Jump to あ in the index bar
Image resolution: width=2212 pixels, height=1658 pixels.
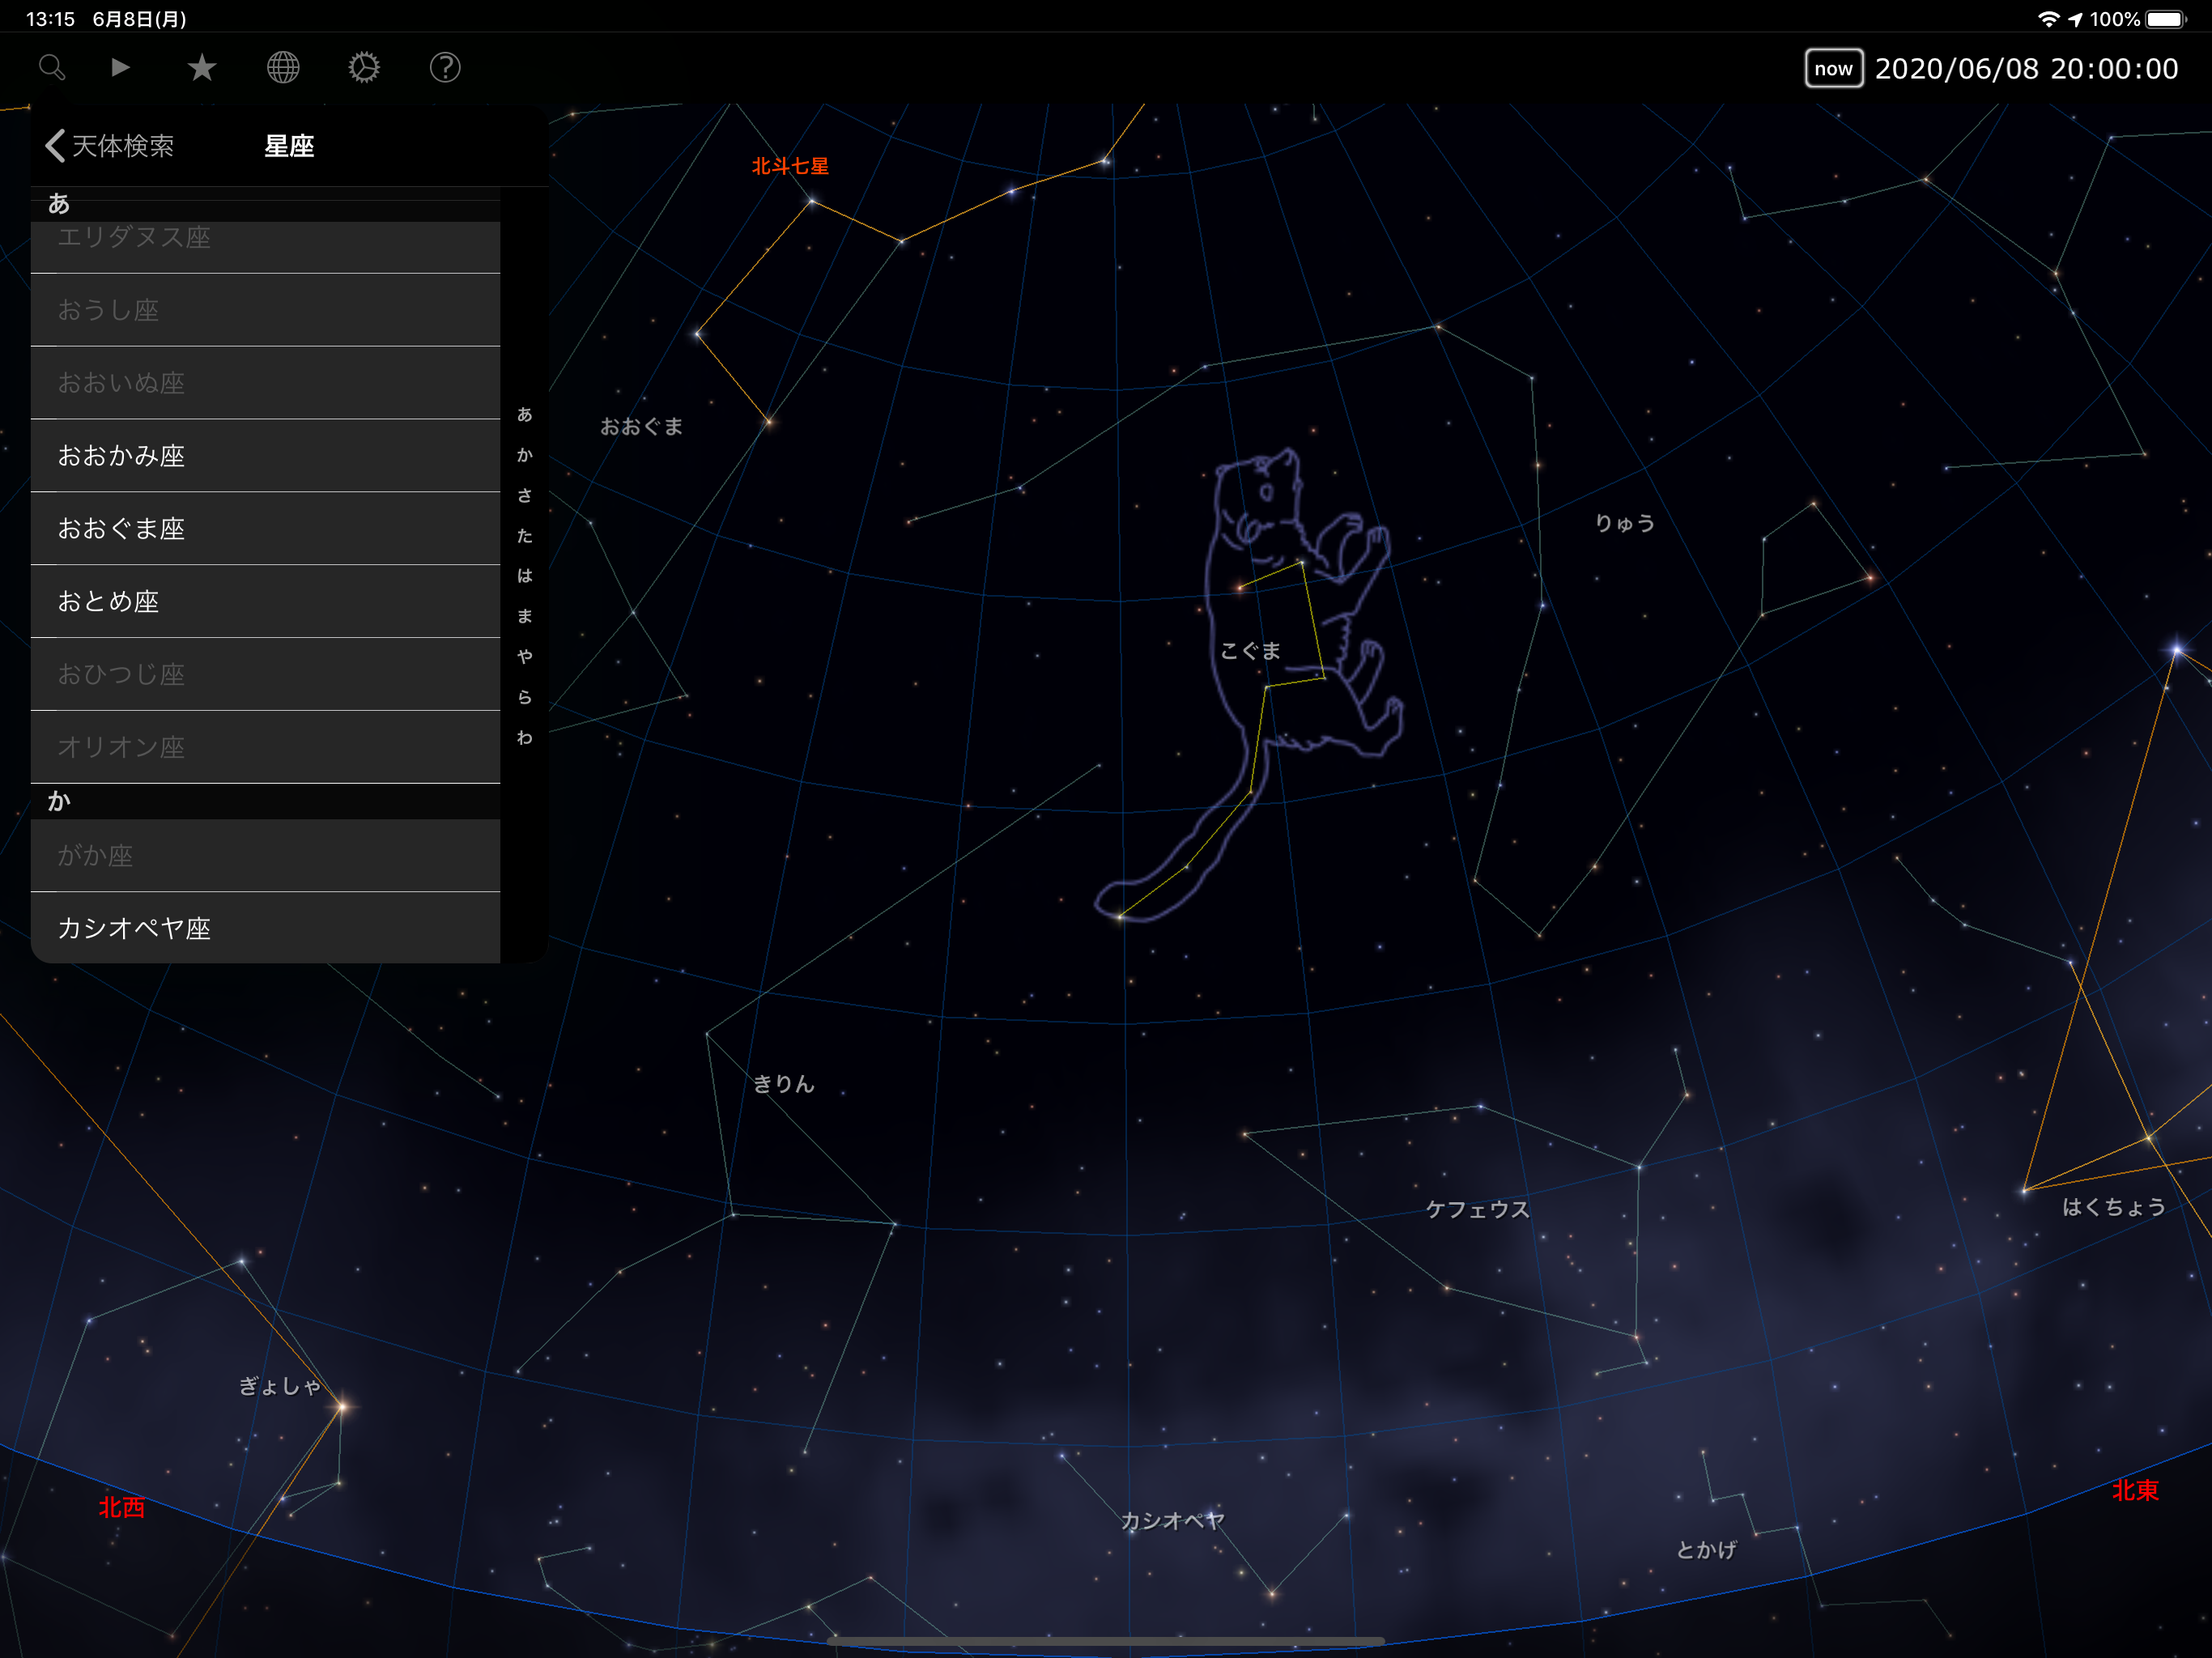coord(525,415)
